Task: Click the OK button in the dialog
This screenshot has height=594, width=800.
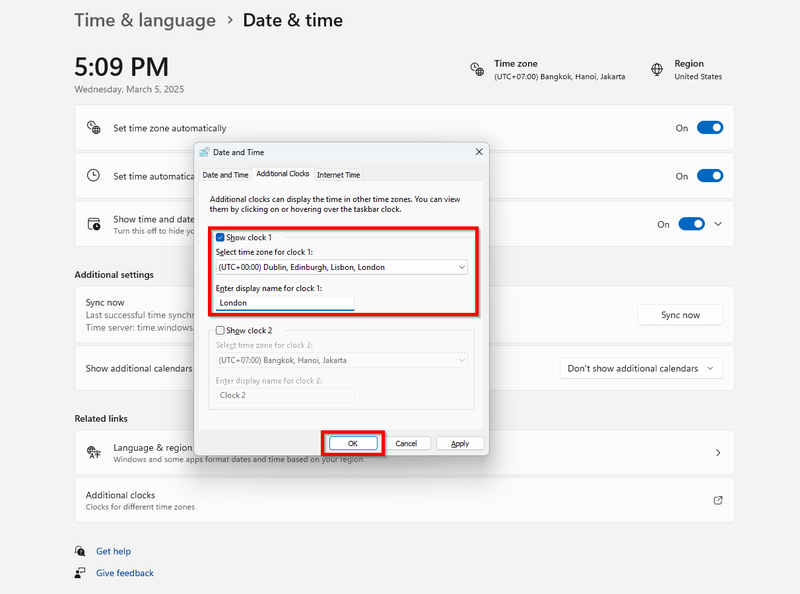Action: tap(353, 443)
